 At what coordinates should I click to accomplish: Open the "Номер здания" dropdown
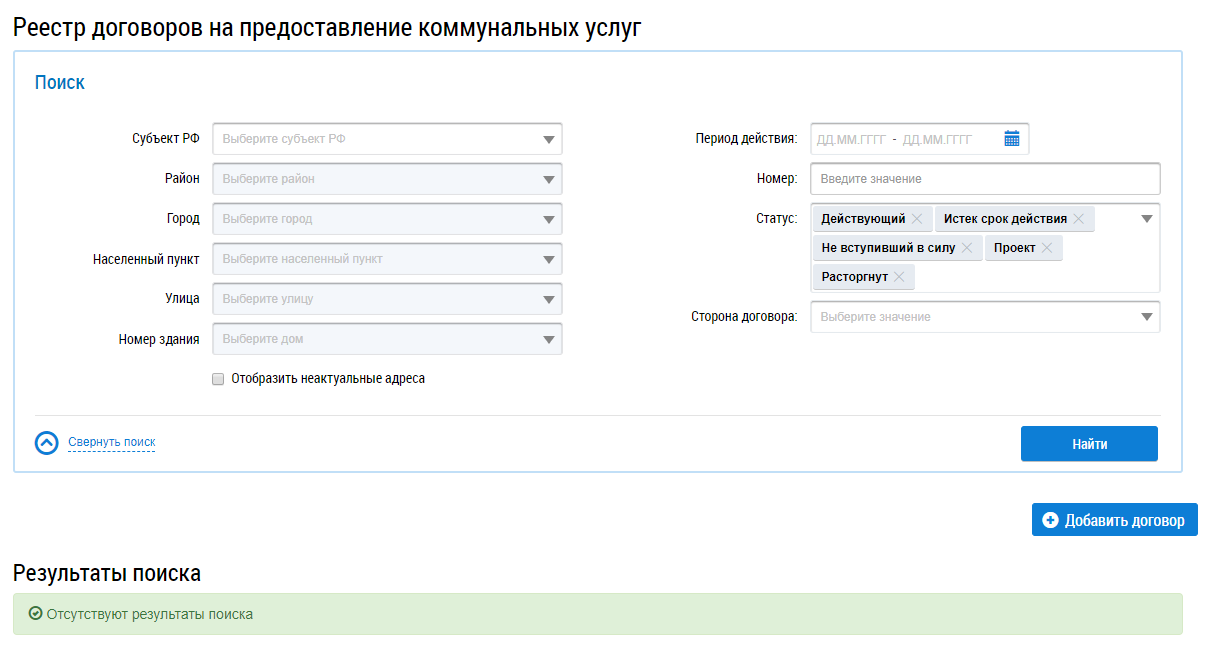387,339
